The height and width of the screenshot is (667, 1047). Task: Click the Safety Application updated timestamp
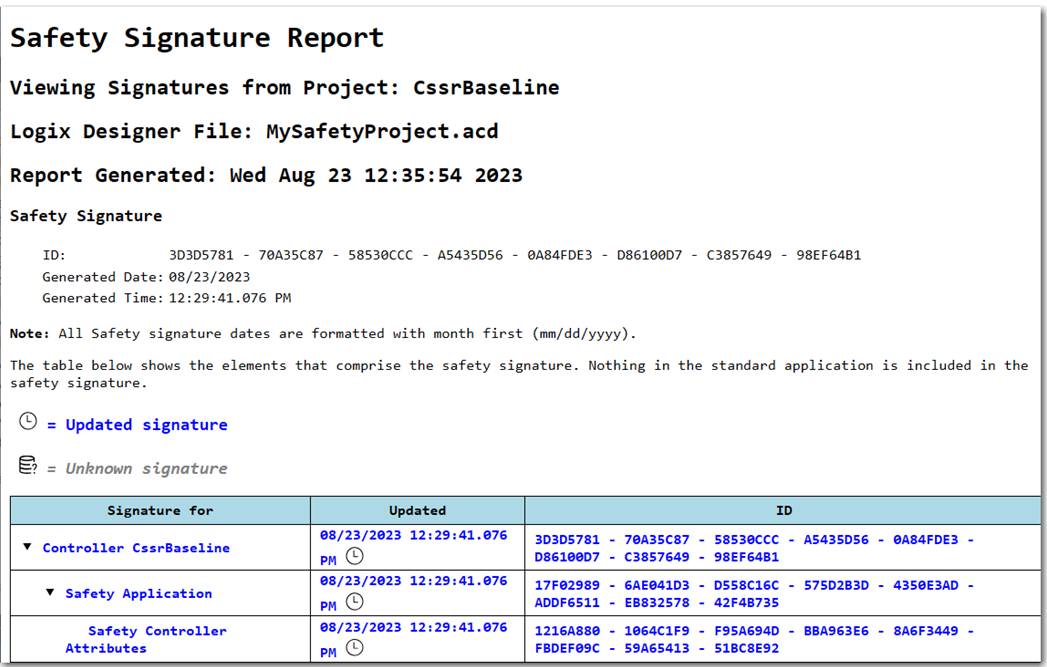click(x=413, y=582)
